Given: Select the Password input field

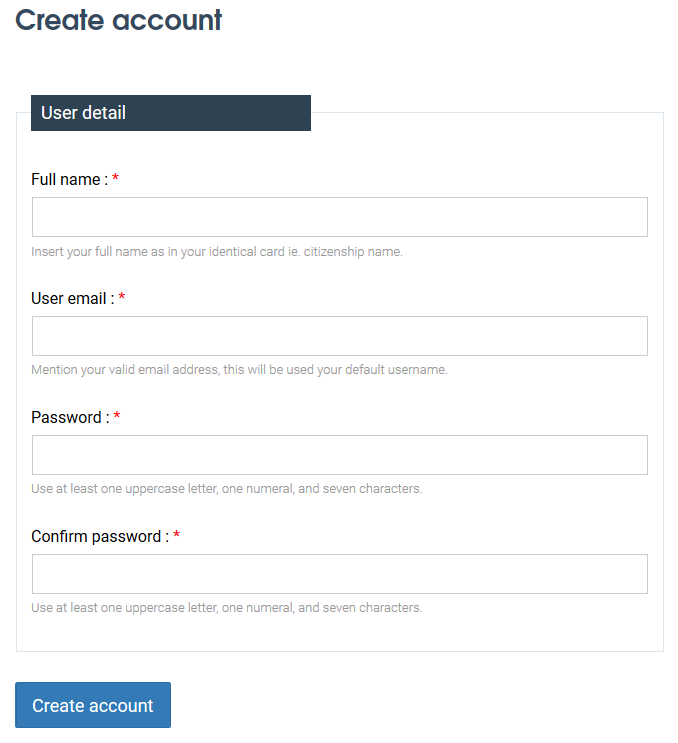Looking at the screenshot, I should point(340,455).
